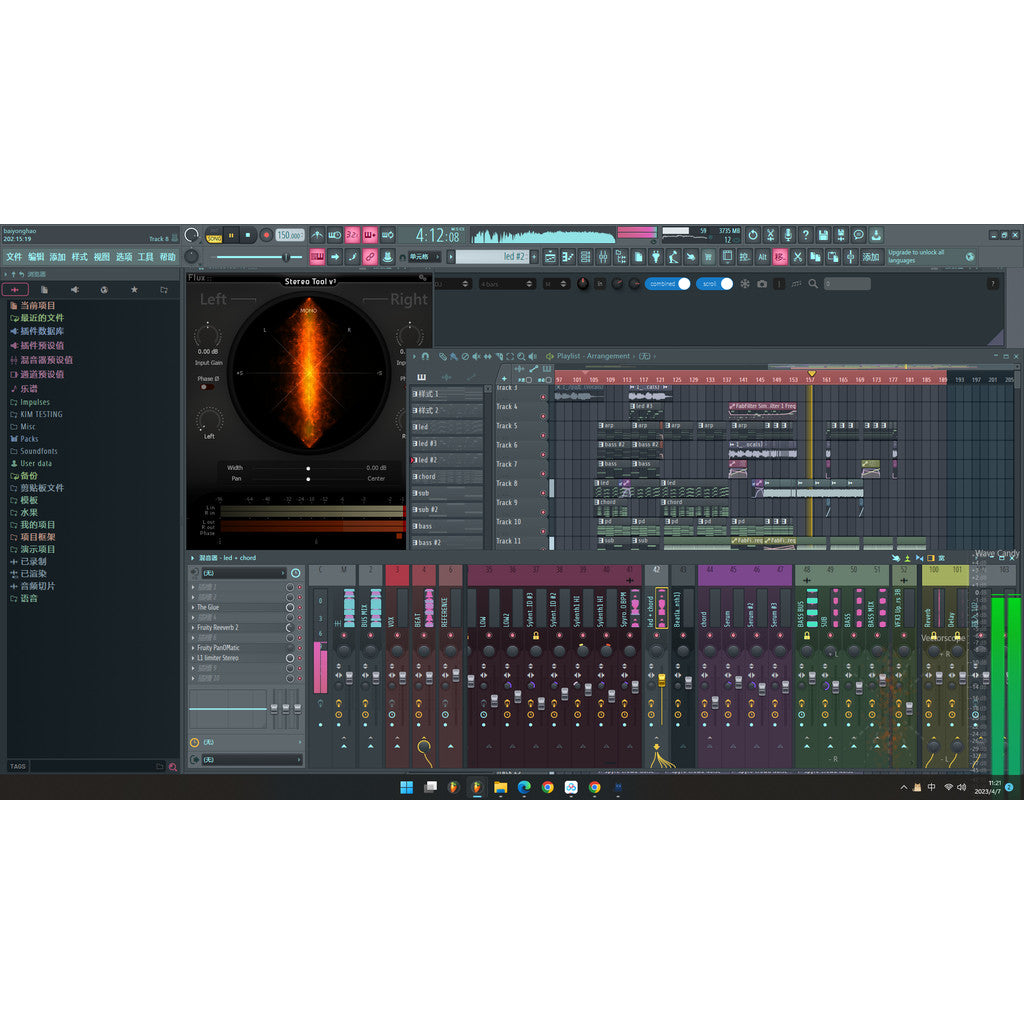The image size is (1024, 1024).
Task: Click the star favorites browser tab icon
Action: (x=134, y=289)
